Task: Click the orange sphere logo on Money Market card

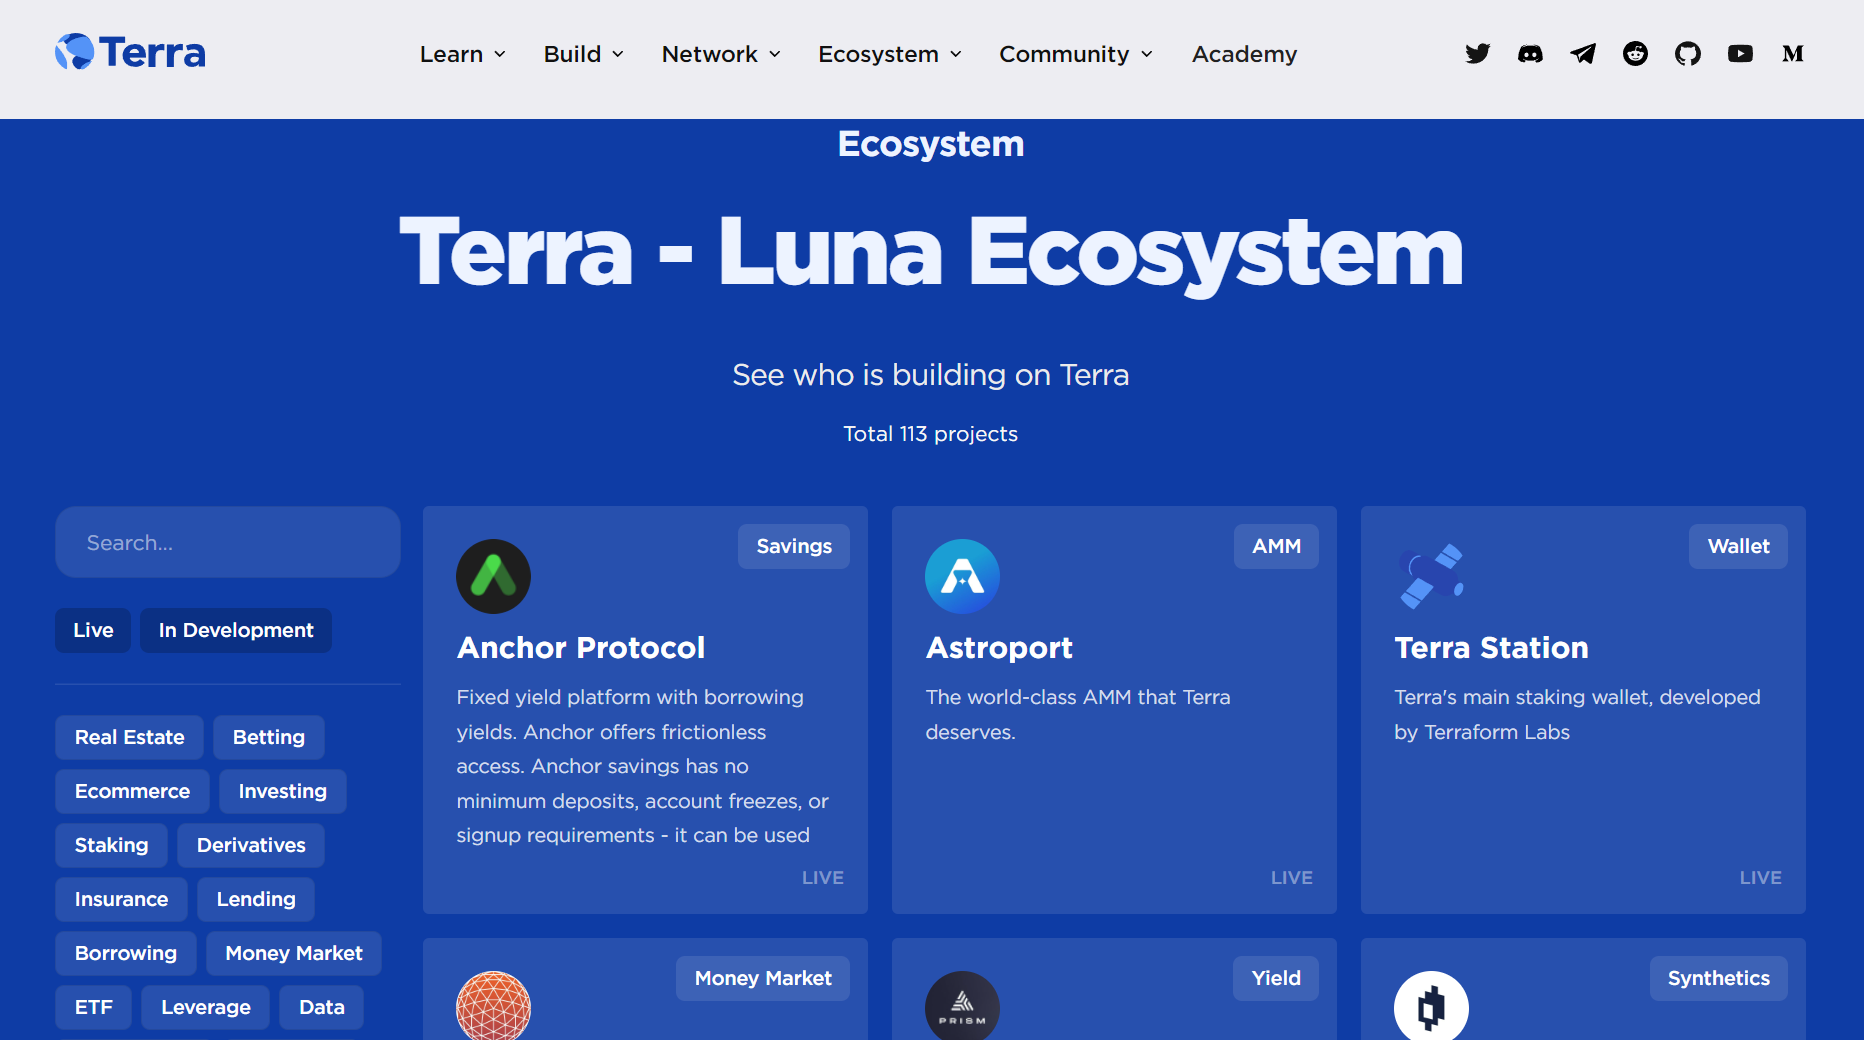Action: point(493,1006)
